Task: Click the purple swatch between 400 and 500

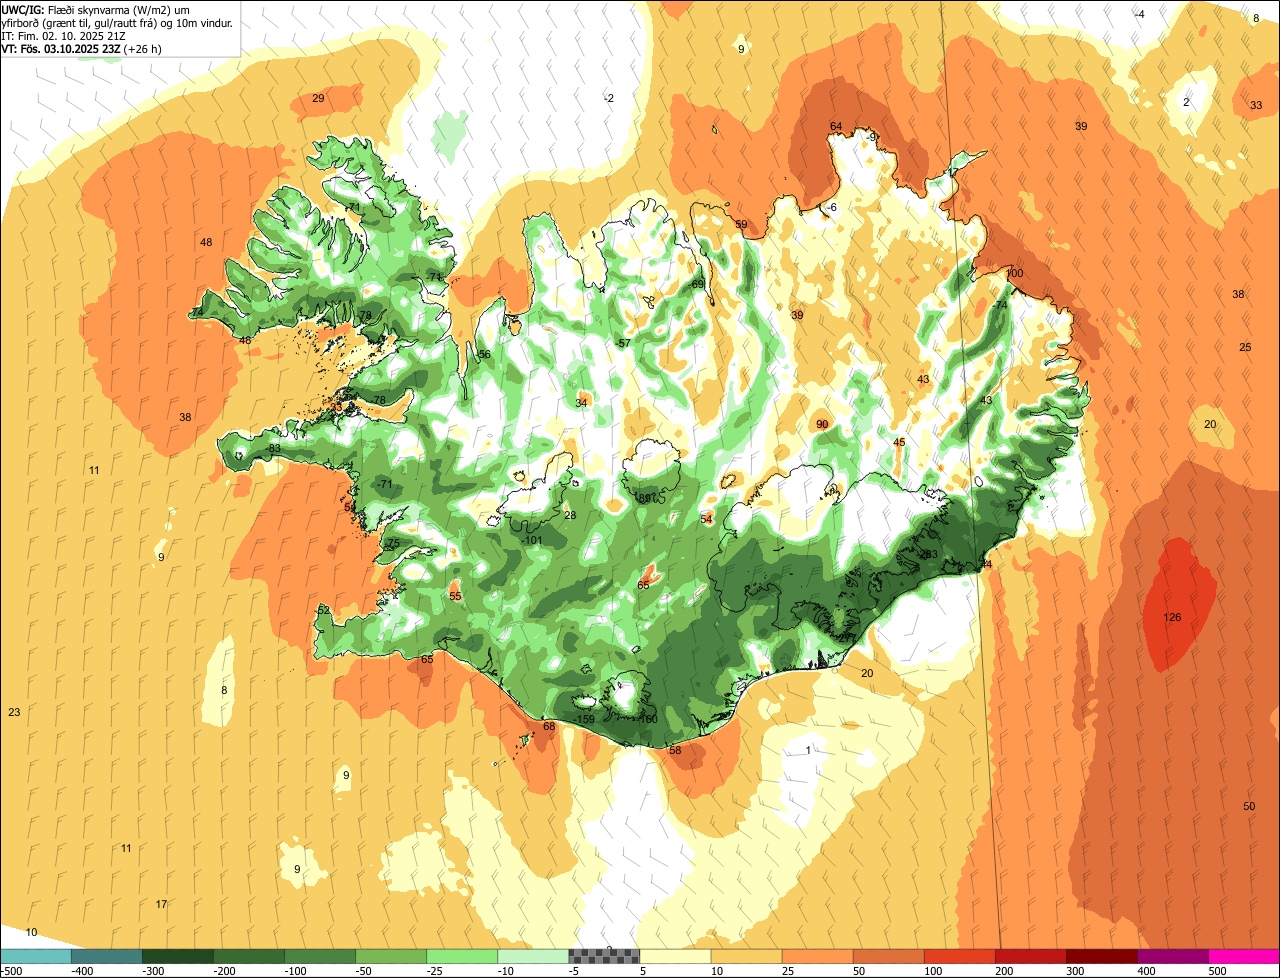Action: 1173,956
